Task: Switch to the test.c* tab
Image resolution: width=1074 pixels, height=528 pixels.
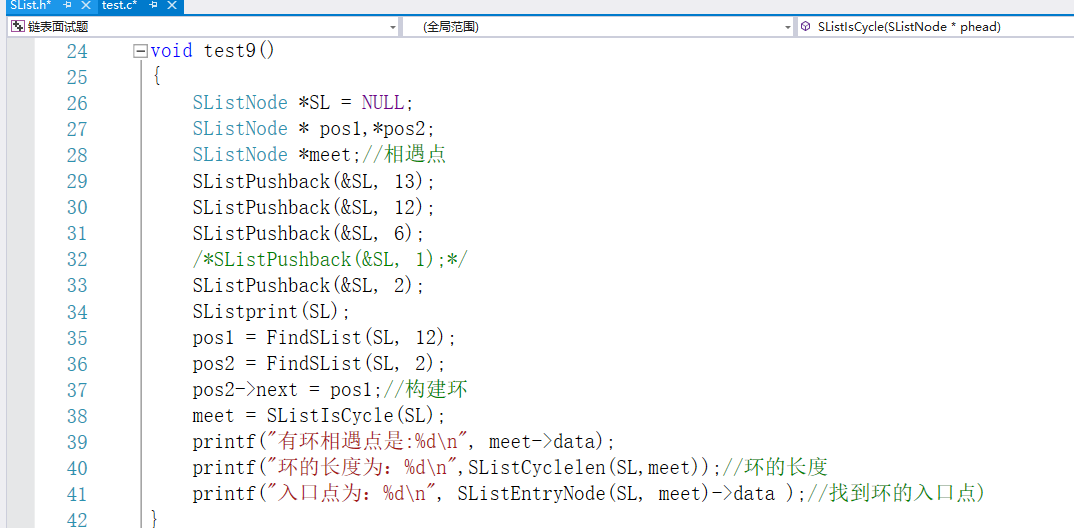Action: coord(119,5)
